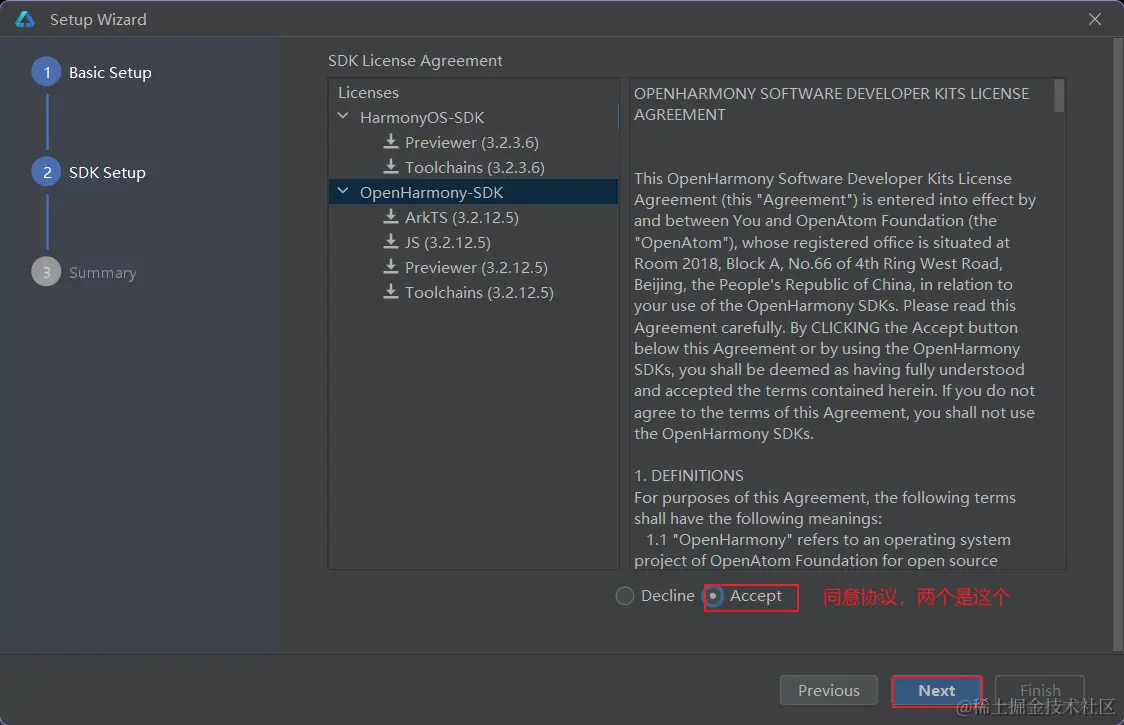The height and width of the screenshot is (725, 1124).
Task: Click '1. DEFINITIONS' in license text
Action: (688, 475)
